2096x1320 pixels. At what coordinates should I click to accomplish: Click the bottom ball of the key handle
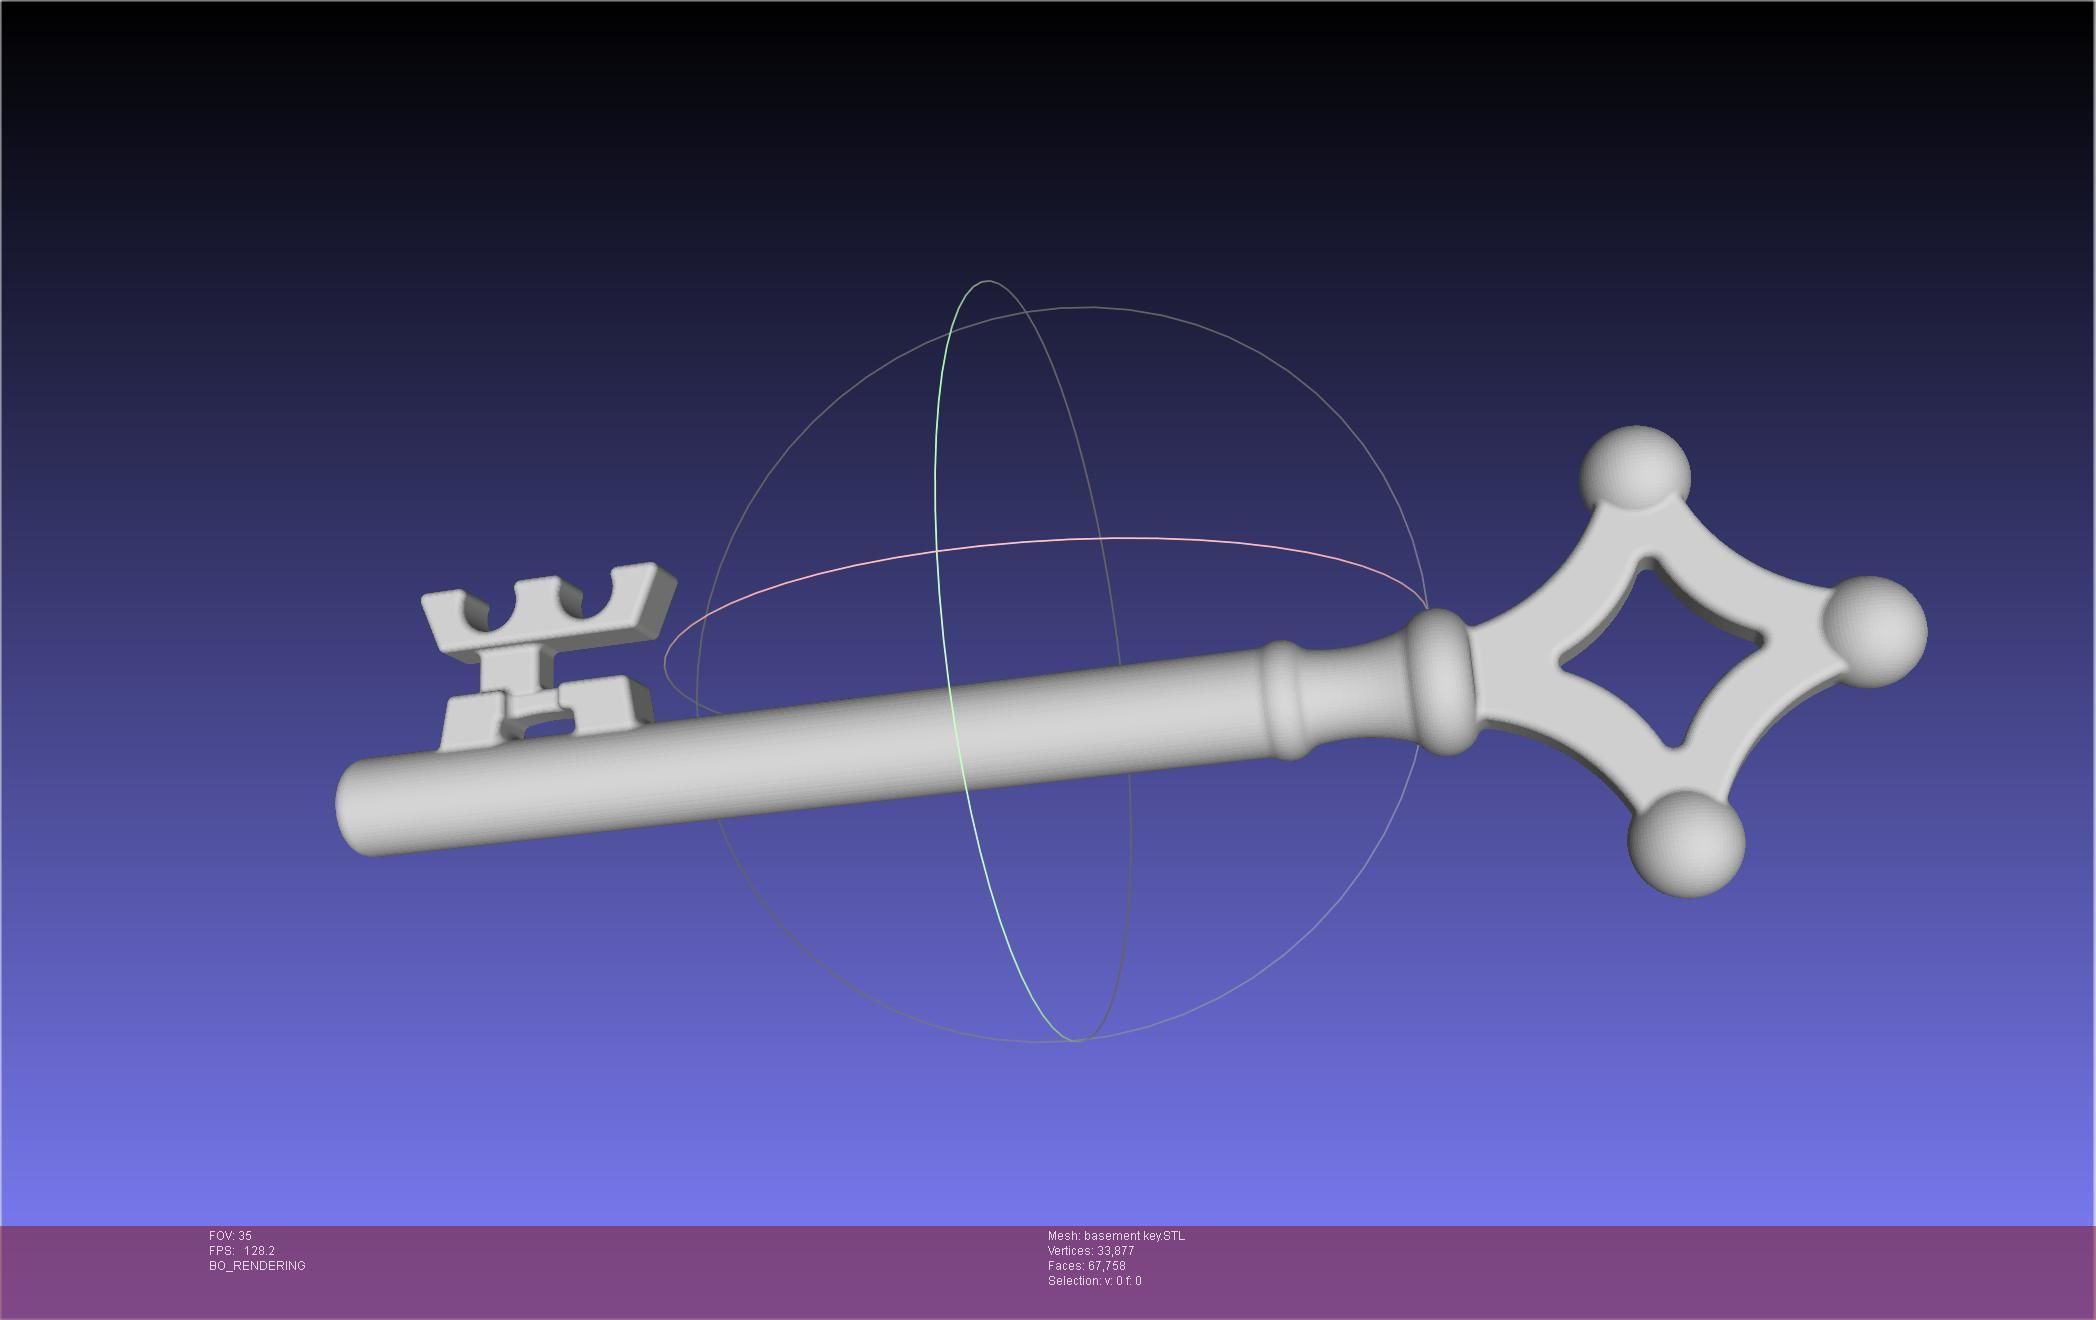pos(1688,843)
